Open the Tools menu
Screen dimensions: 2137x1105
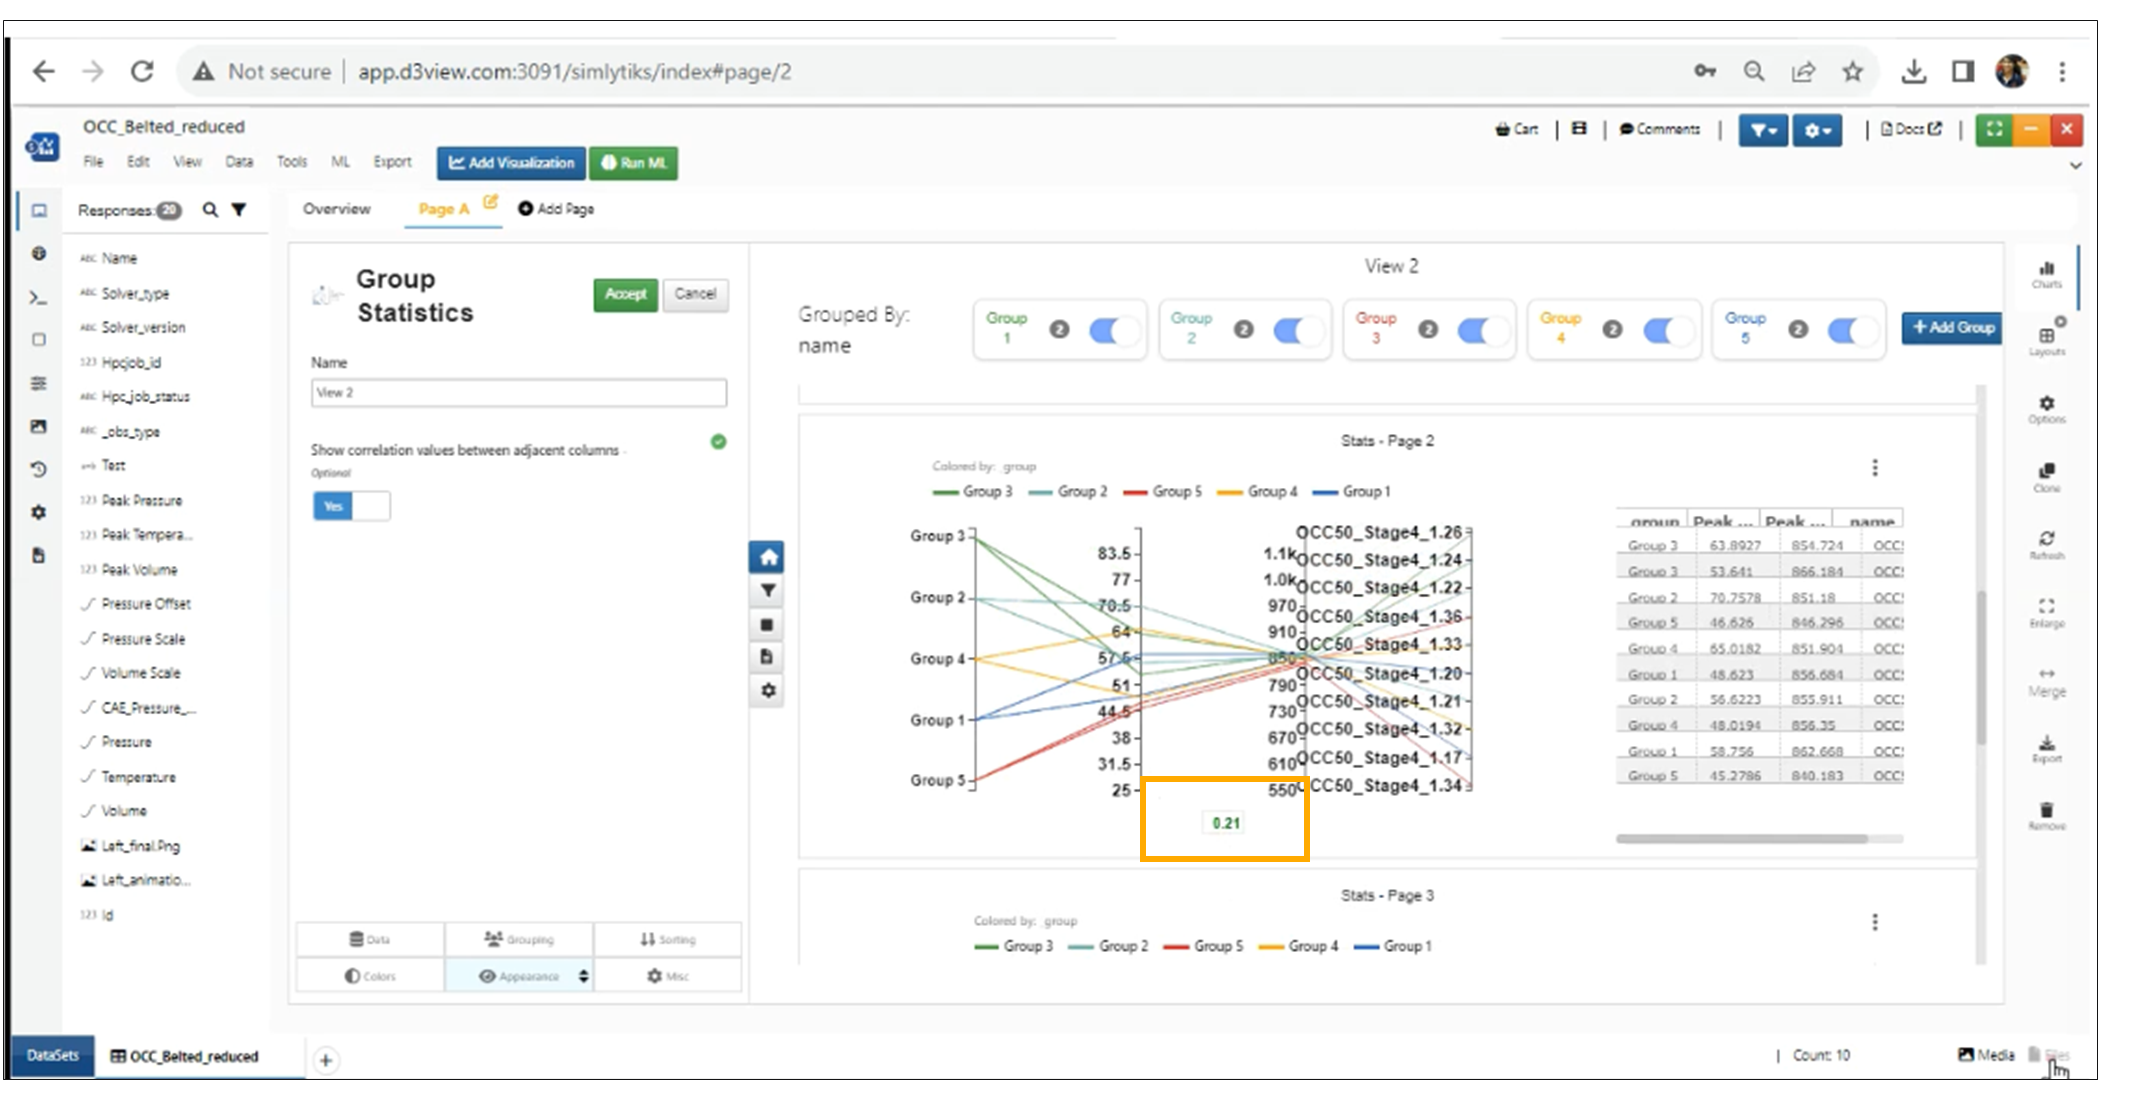point(292,162)
